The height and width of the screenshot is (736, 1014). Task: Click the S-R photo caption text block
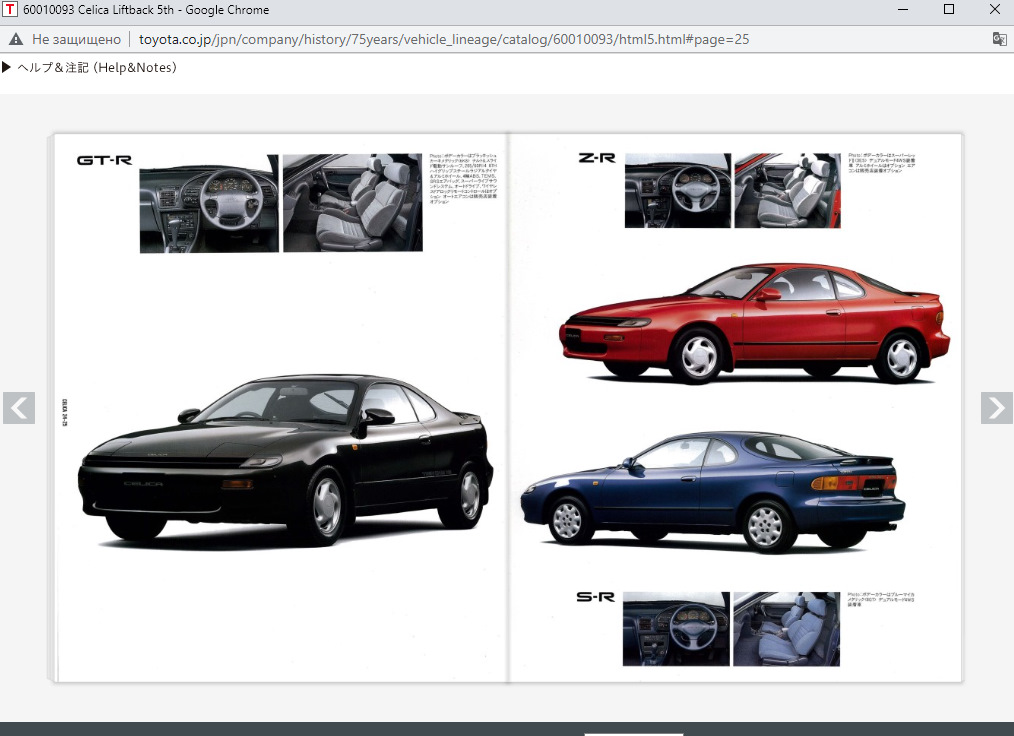point(881,600)
